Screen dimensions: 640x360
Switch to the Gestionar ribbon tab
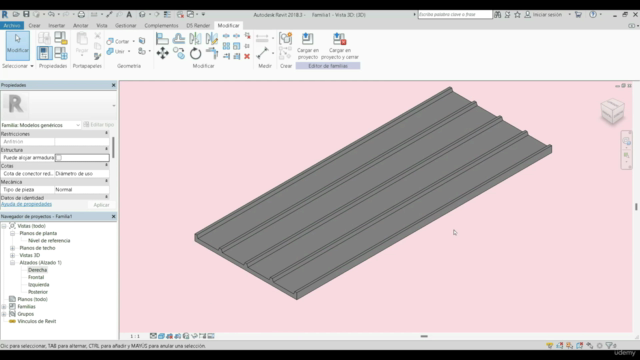coord(125,25)
